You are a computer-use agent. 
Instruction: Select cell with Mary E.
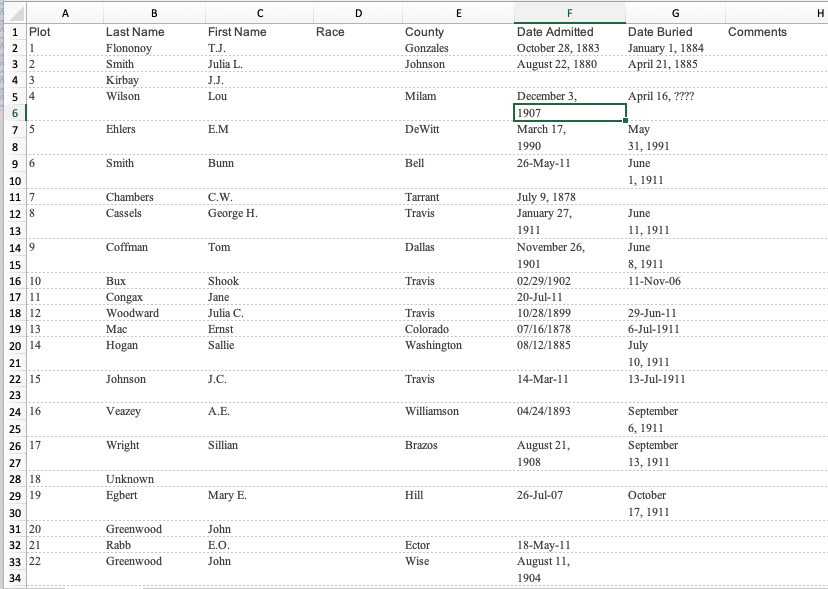point(259,495)
